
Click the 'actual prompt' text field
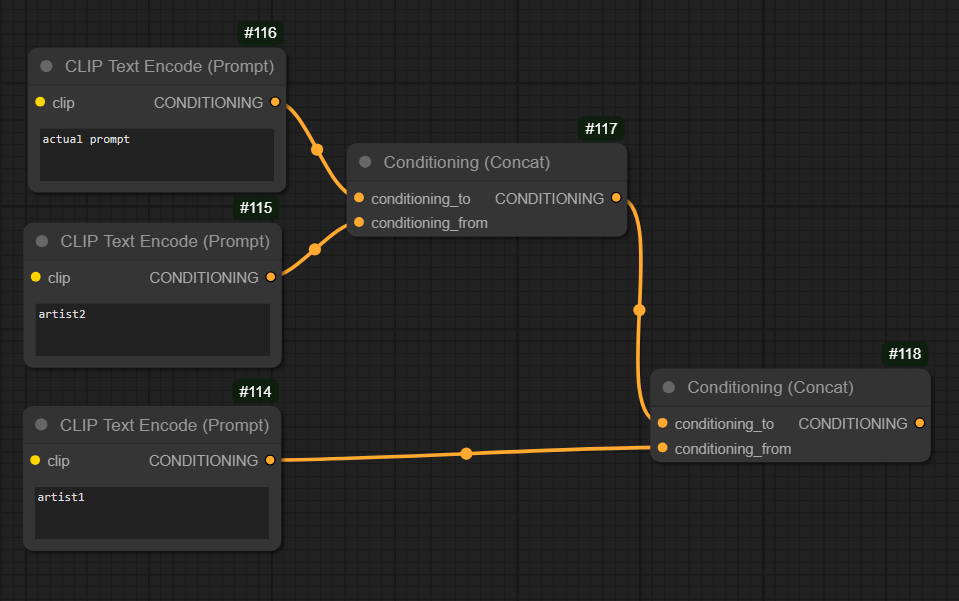click(157, 155)
